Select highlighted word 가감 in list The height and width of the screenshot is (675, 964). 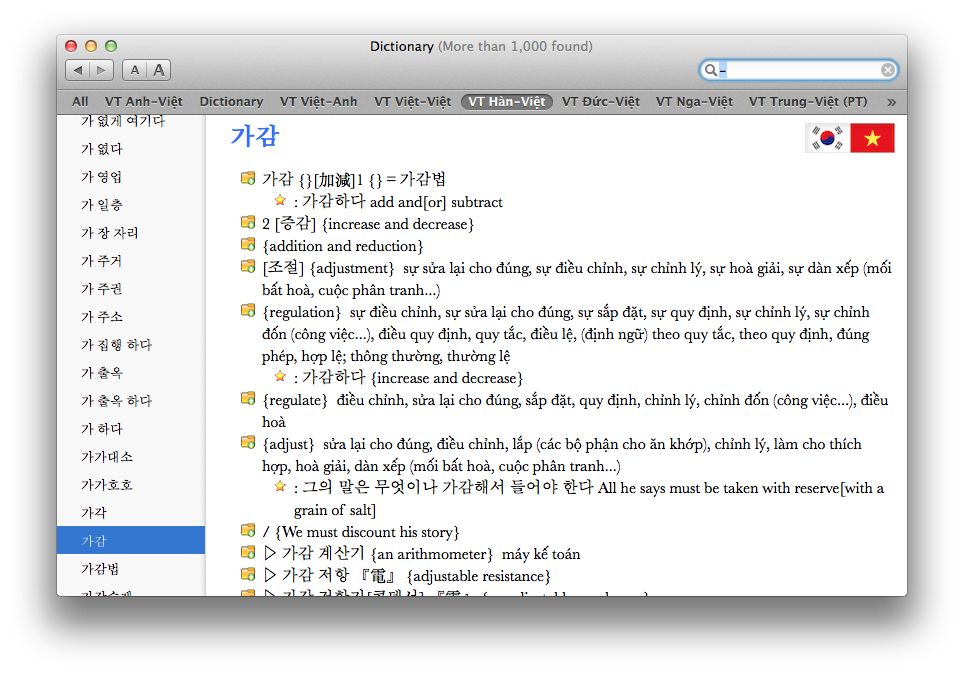[x=131, y=540]
